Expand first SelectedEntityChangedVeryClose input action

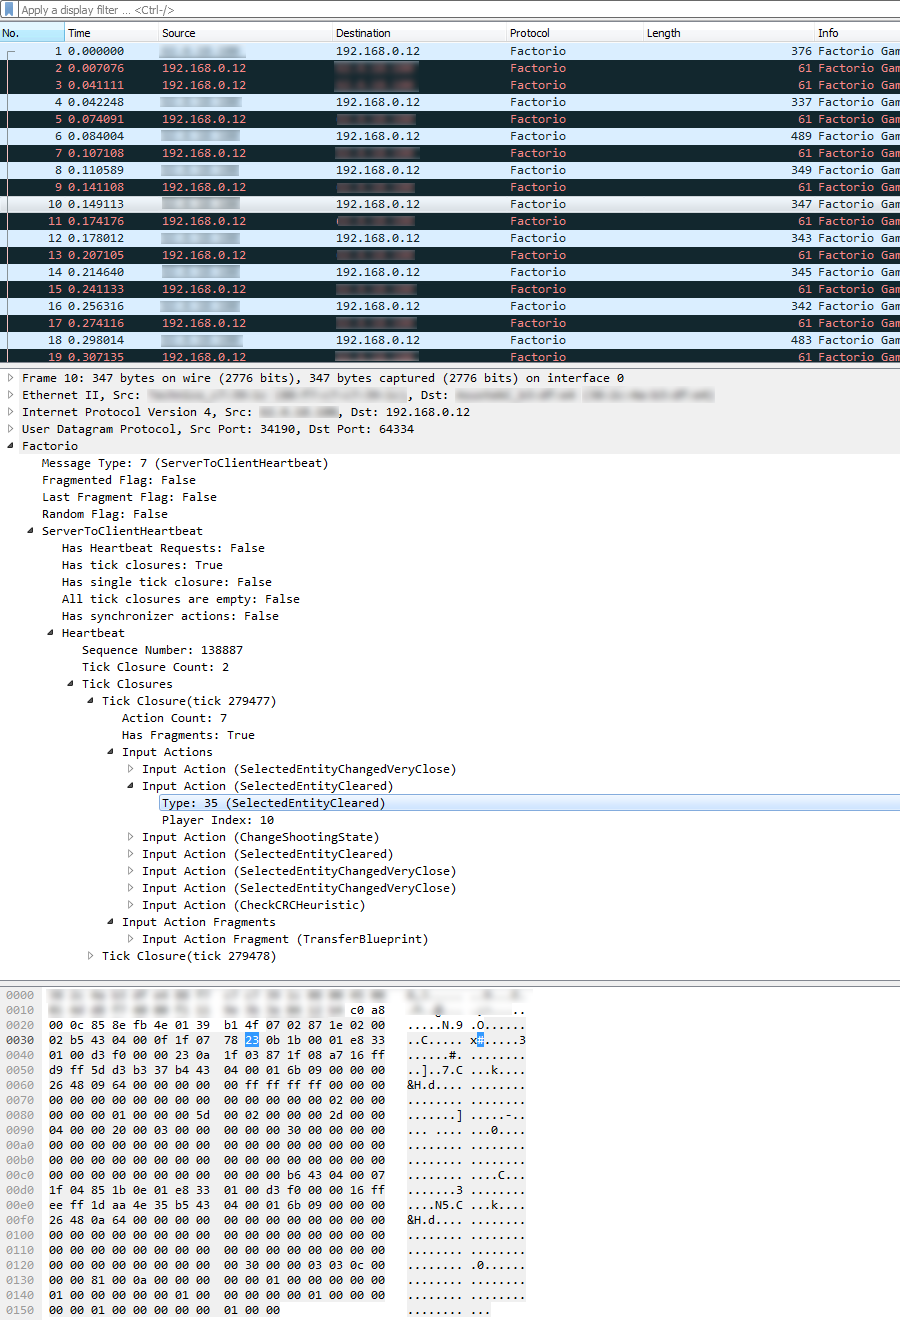[131, 769]
